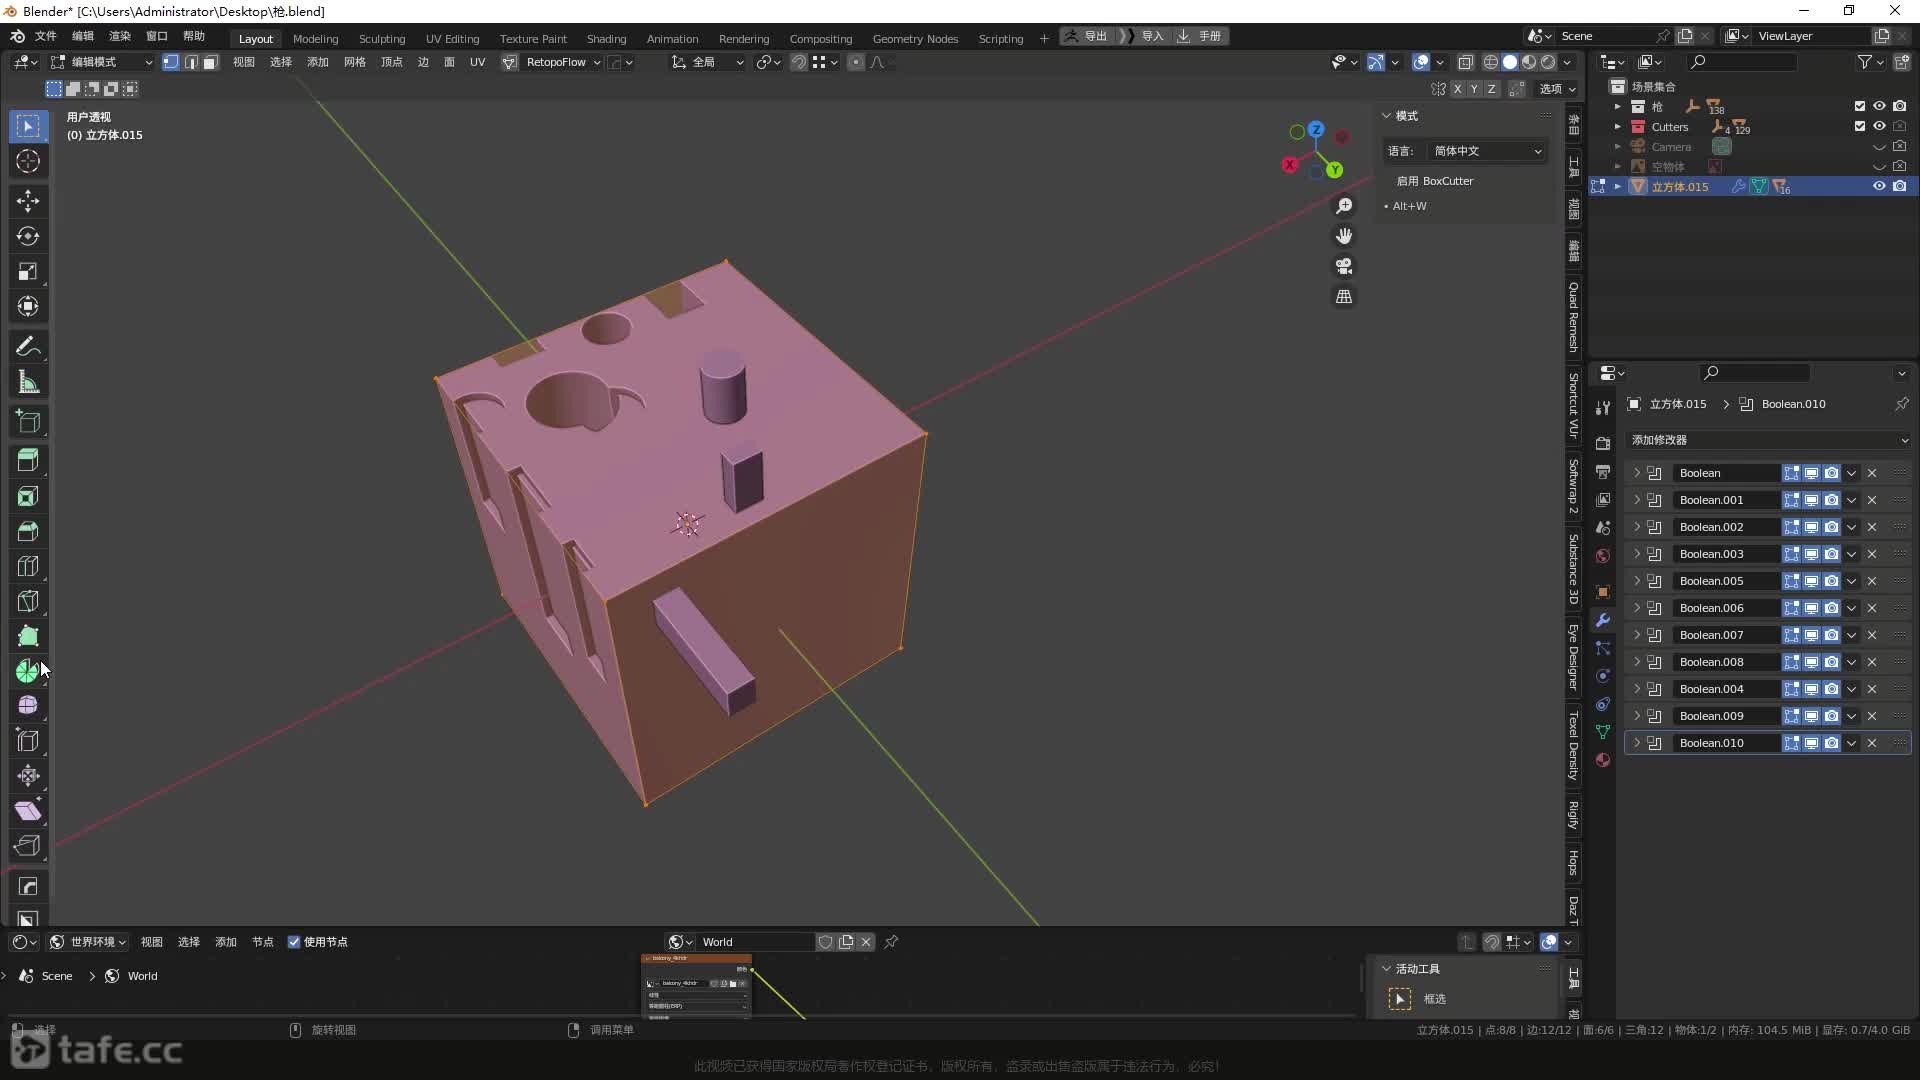The width and height of the screenshot is (1920, 1080).
Task: Open the 编辑模式 mode dropdown
Action: click(x=102, y=62)
